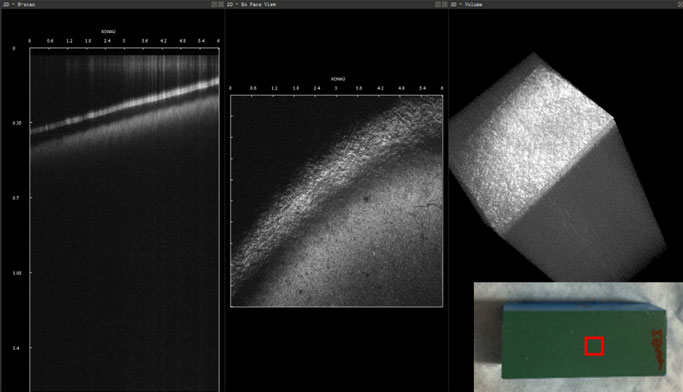Click the x(mm) axis label above en face view

coord(338,79)
